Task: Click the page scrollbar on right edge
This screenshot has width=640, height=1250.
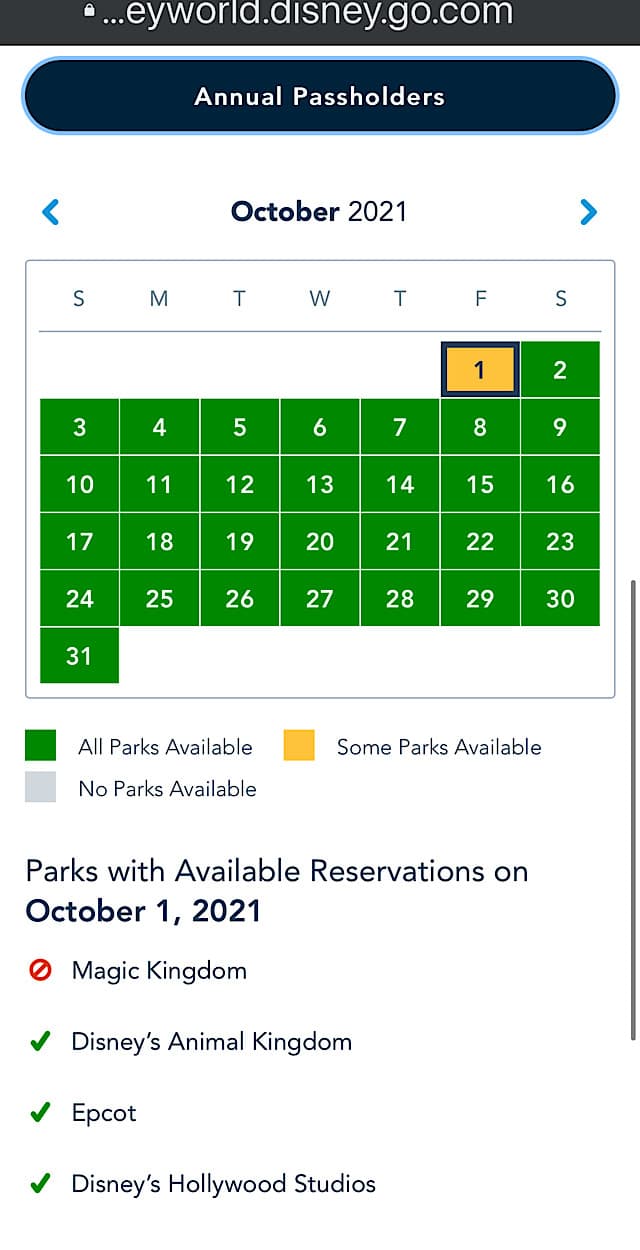Action: (x=634, y=810)
